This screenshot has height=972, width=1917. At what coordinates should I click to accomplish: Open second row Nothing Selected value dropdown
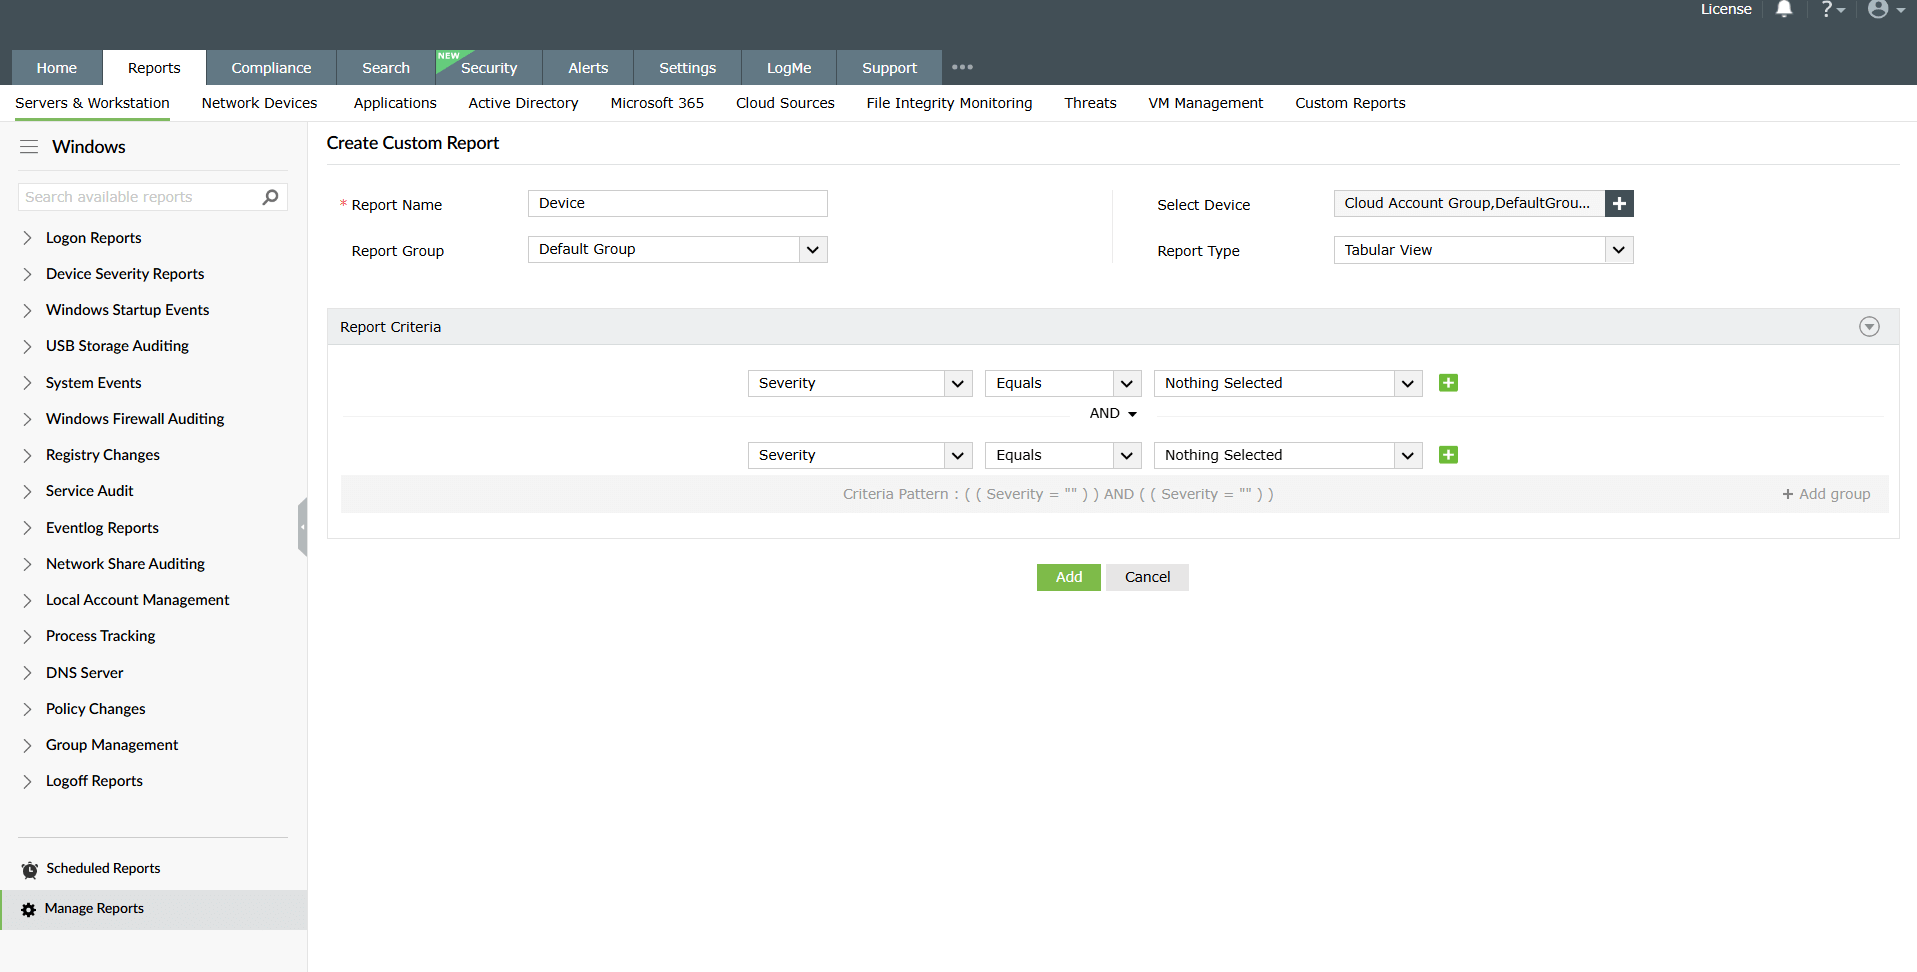1288,455
